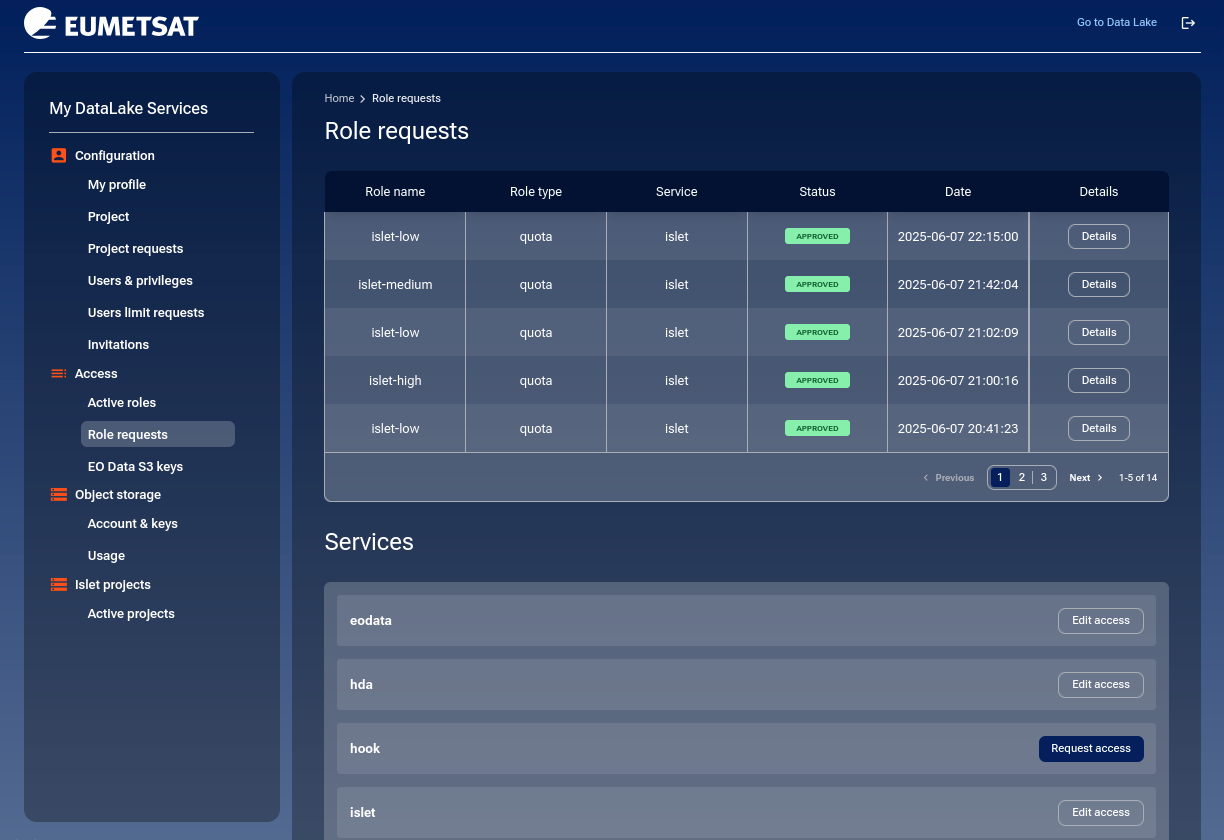Click the islet-high role name cell
1224x840 pixels.
click(395, 381)
